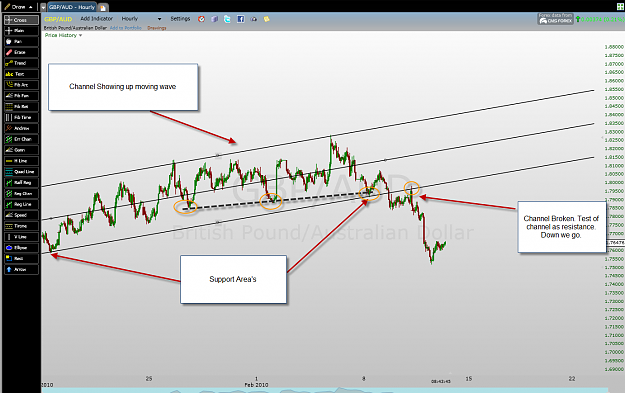
Task: Select the Fib Arc tool
Action: coord(22,85)
